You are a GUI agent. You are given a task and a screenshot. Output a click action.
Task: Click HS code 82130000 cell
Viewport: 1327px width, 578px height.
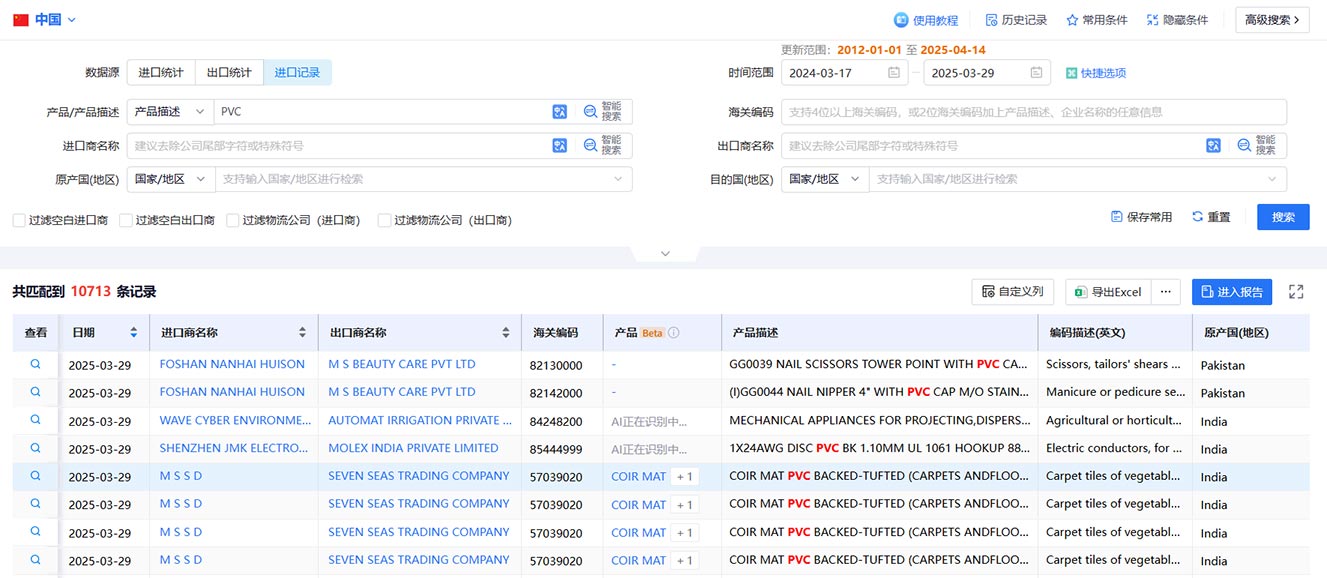[556, 365]
